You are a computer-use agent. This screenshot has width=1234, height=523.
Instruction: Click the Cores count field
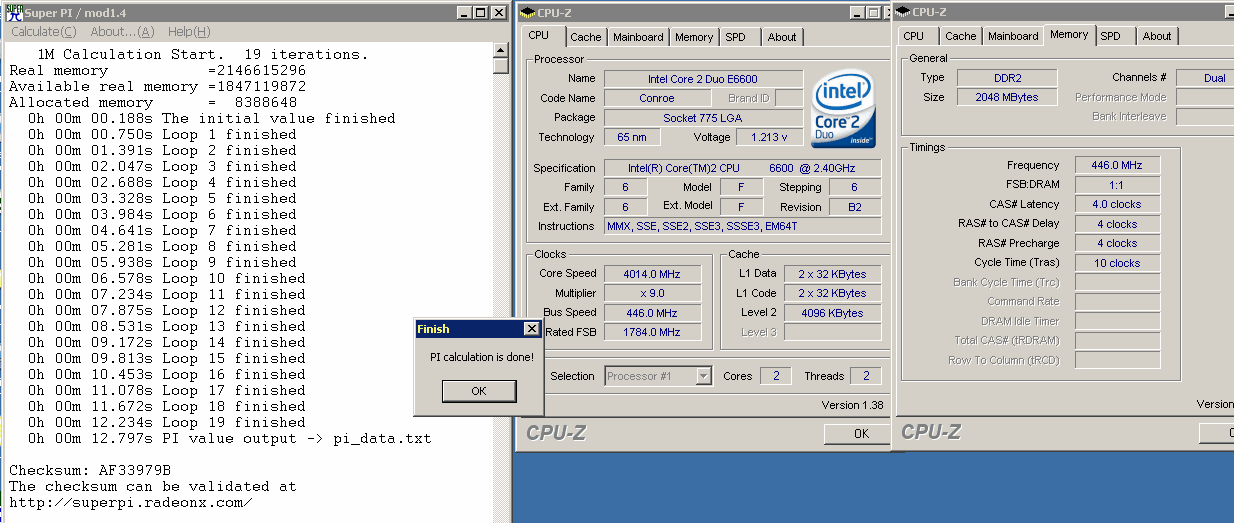point(775,376)
